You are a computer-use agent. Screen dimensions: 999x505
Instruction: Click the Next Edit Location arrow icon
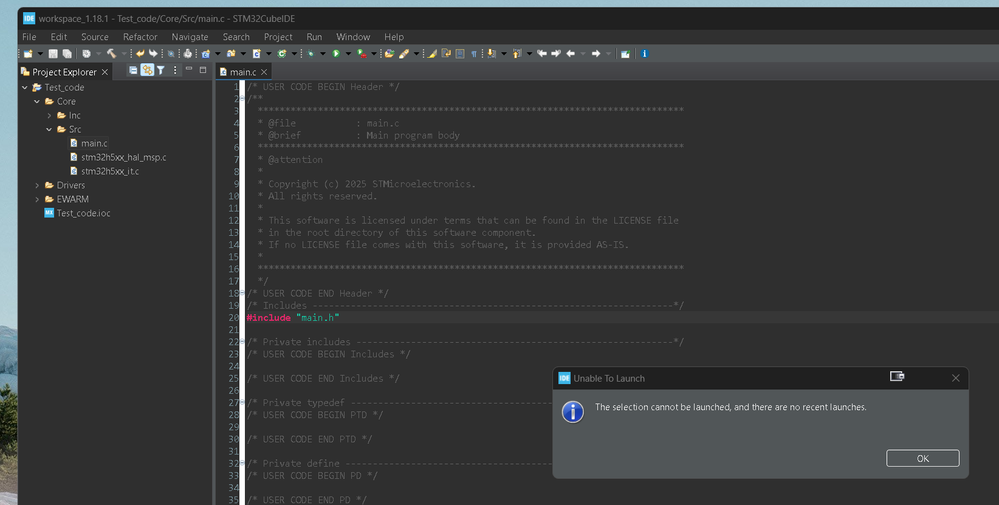point(556,53)
